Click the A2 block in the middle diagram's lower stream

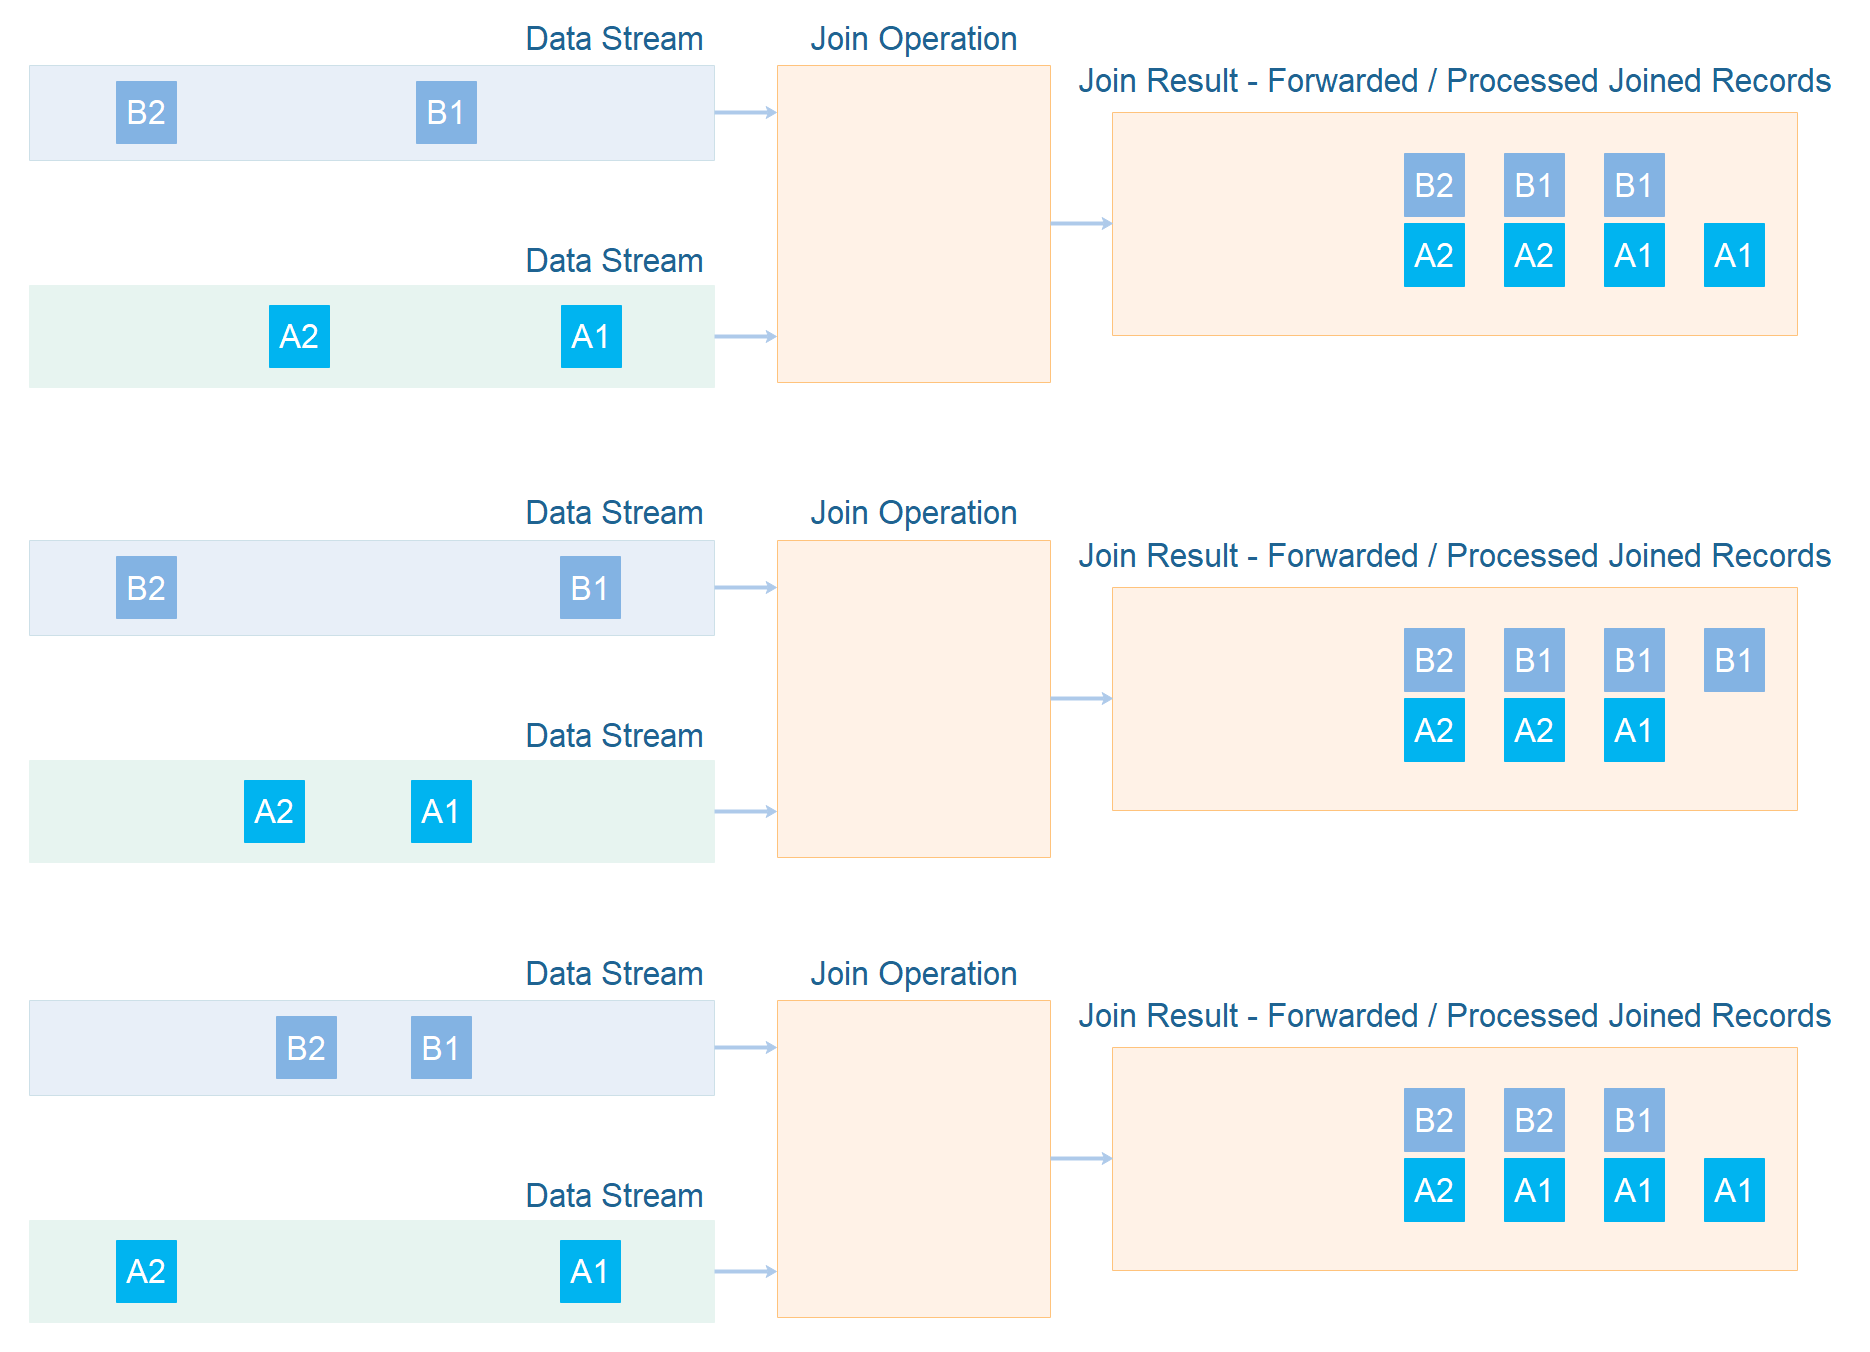point(274,811)
